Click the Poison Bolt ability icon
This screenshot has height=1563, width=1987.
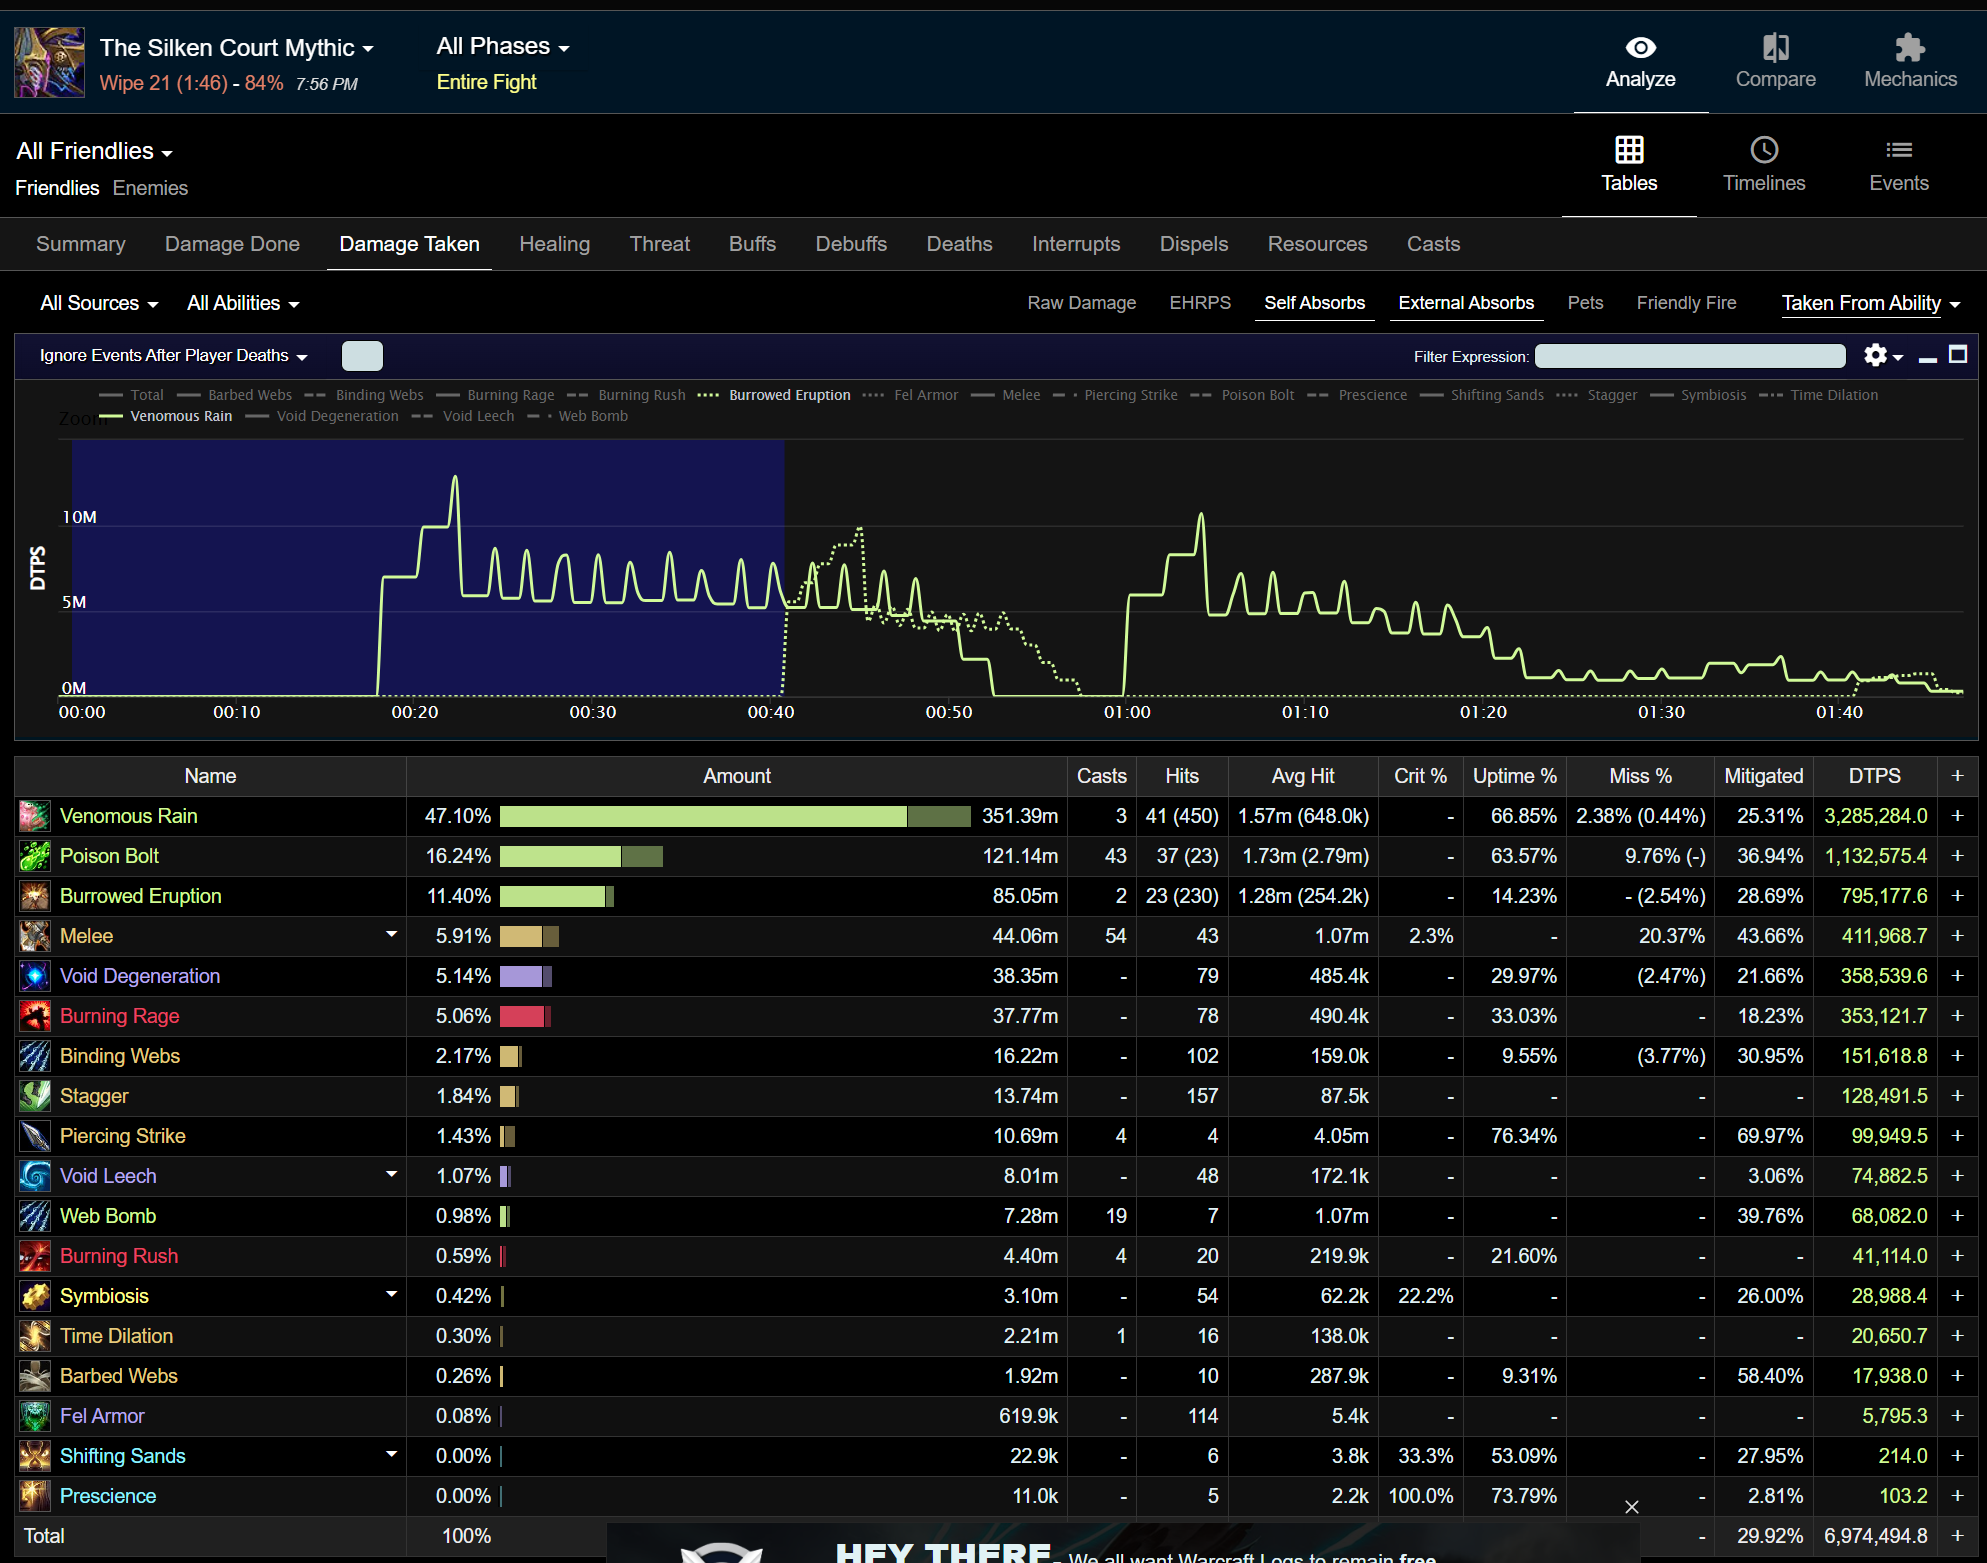tap(35, 856)
